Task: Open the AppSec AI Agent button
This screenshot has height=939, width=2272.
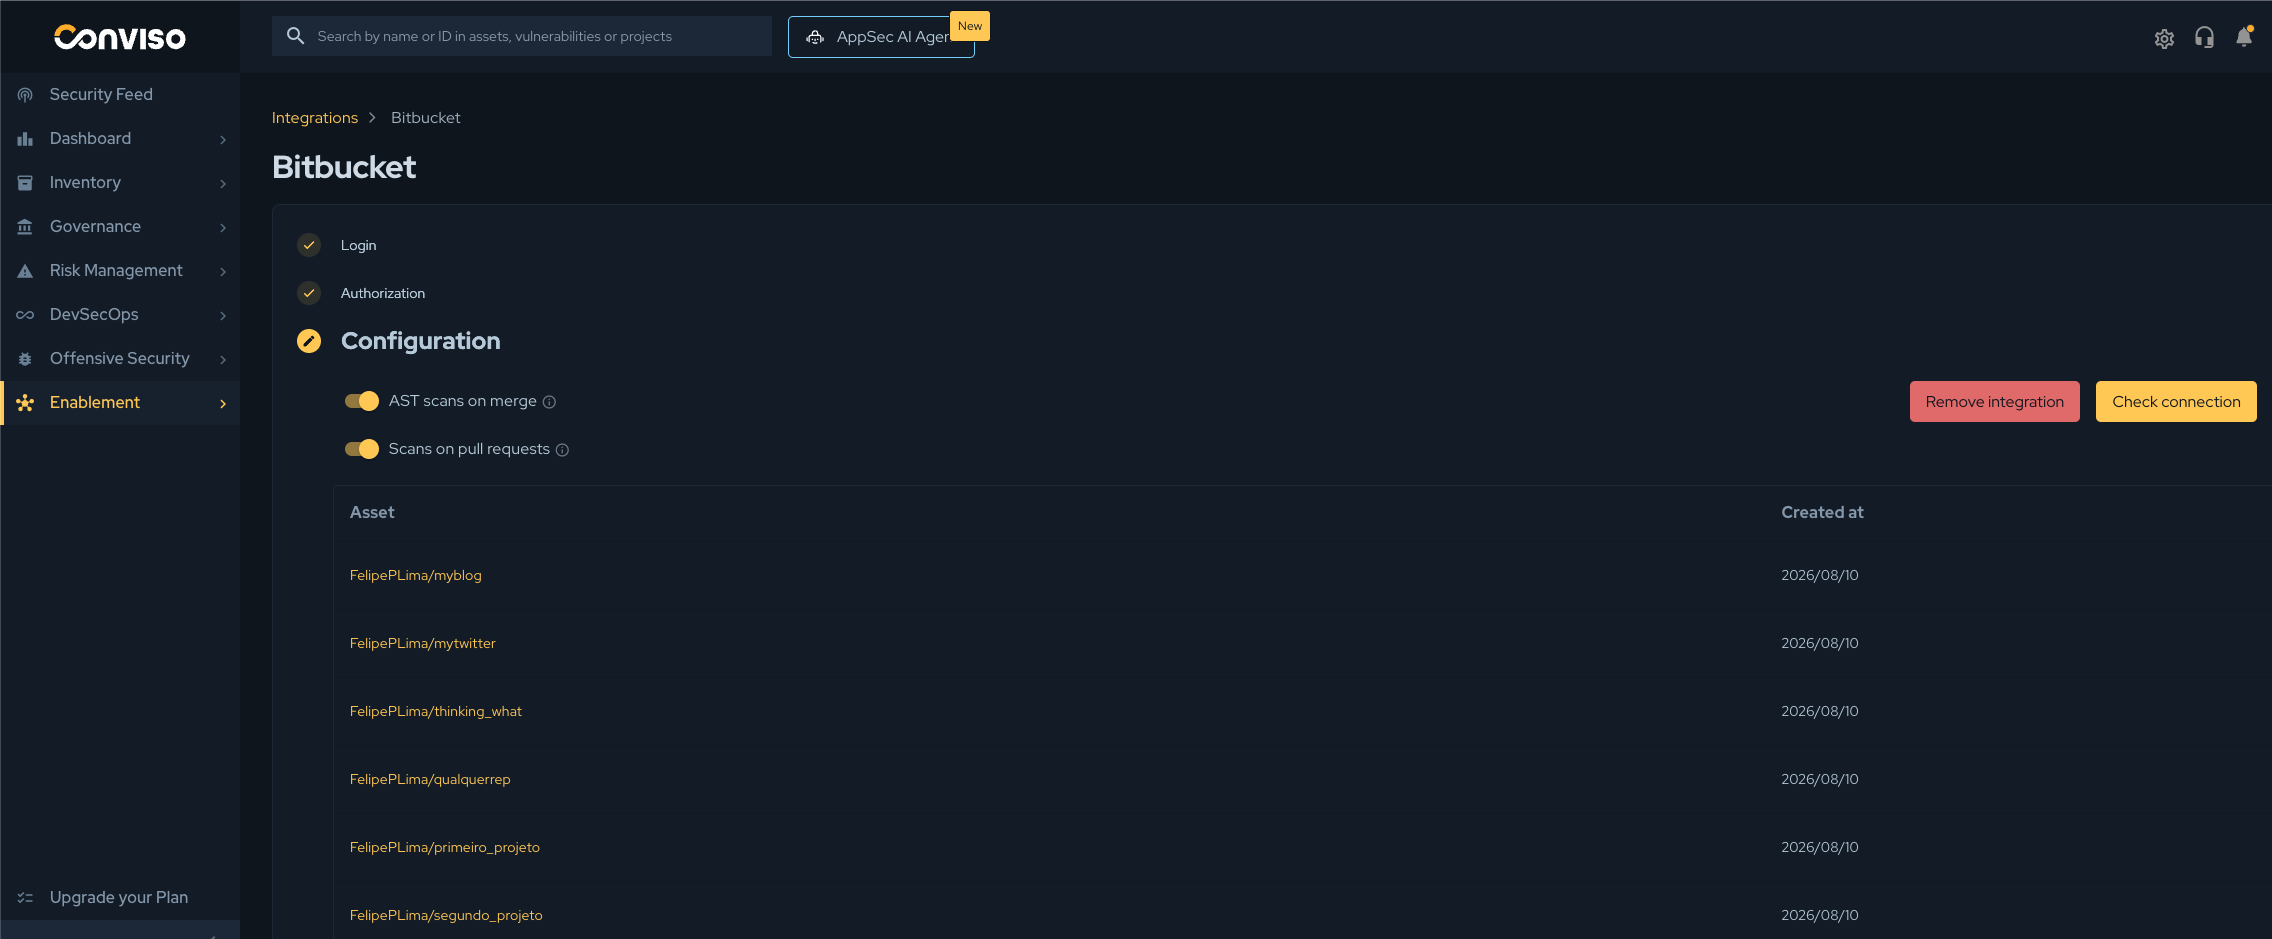Action: (x=881, y=37)
